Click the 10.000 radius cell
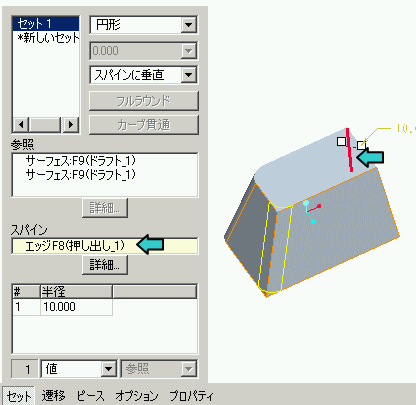The width and height of the screenshot is (416, 405). click(76, 307)
